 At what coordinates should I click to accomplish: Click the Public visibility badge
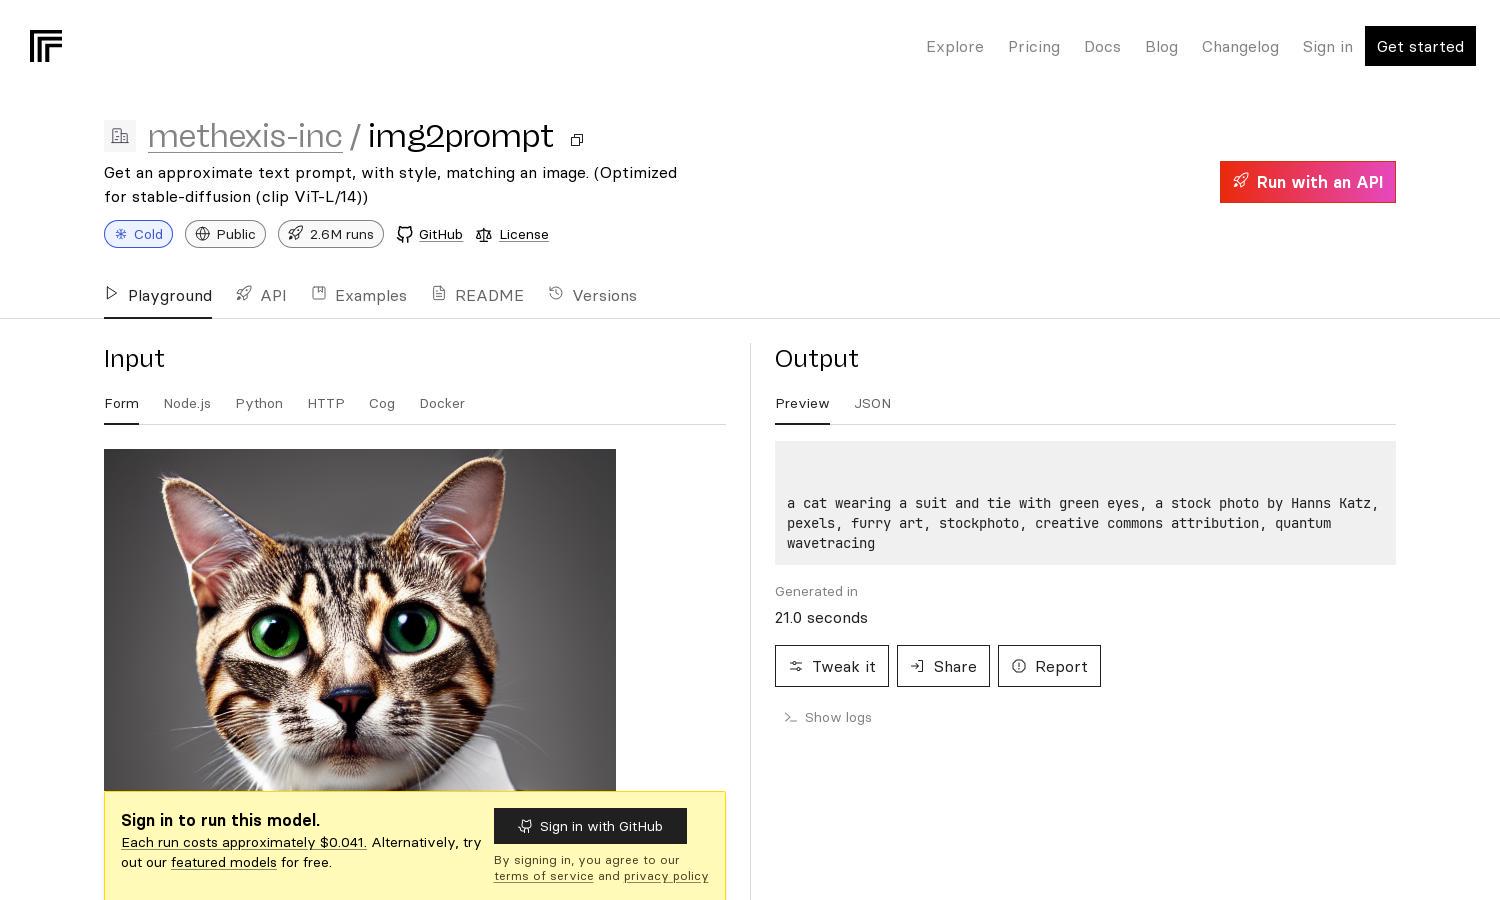click(x=225, y=234)
